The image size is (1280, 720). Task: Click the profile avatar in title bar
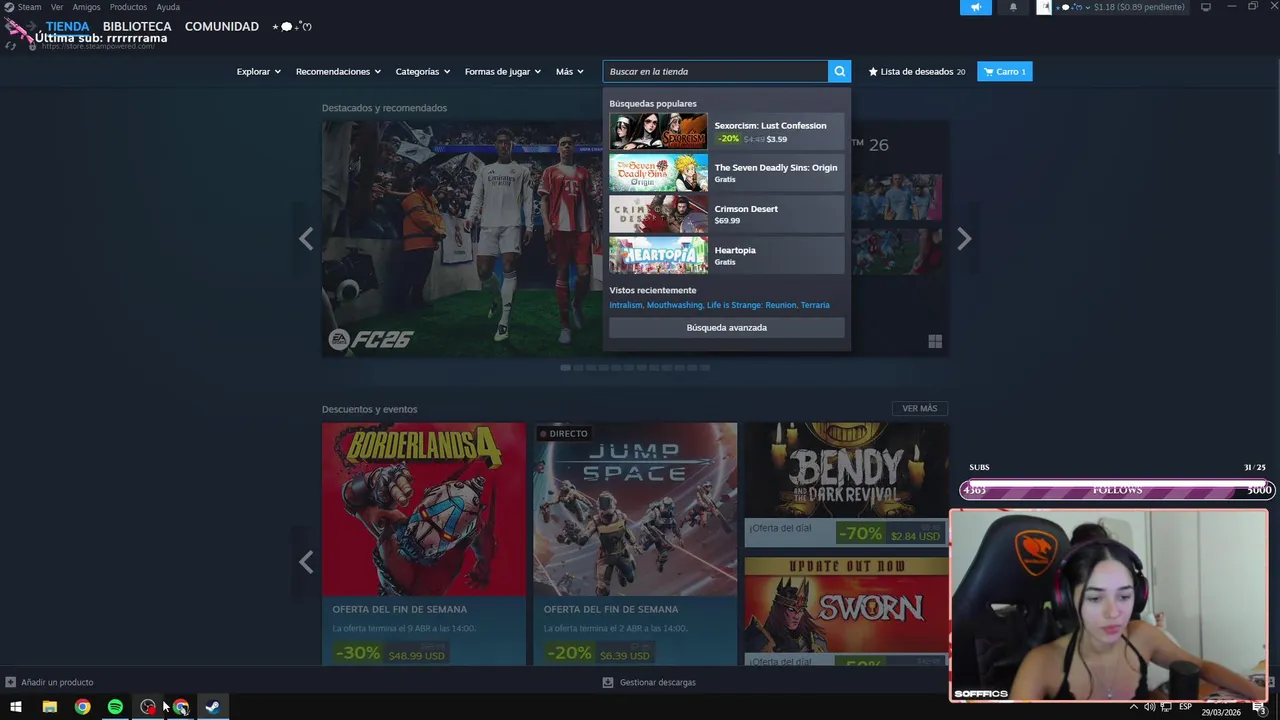[x=1044, y=7]
